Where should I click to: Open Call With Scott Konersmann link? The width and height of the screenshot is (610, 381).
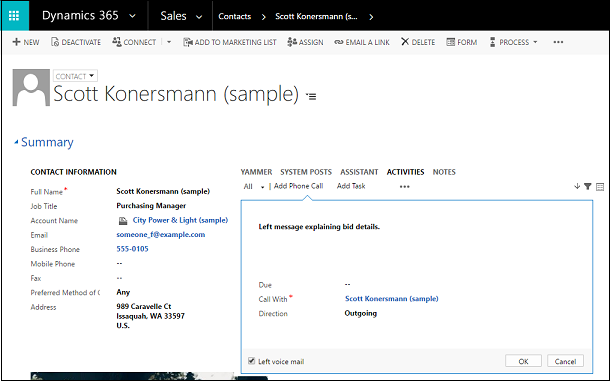tap(391, 298)
